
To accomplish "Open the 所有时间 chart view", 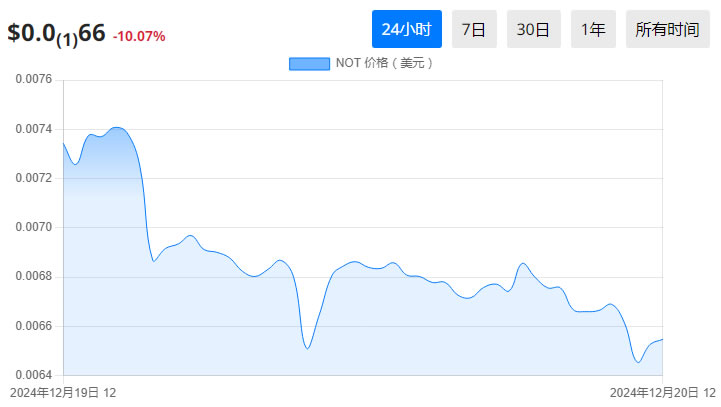I will [x=667, y=30].
